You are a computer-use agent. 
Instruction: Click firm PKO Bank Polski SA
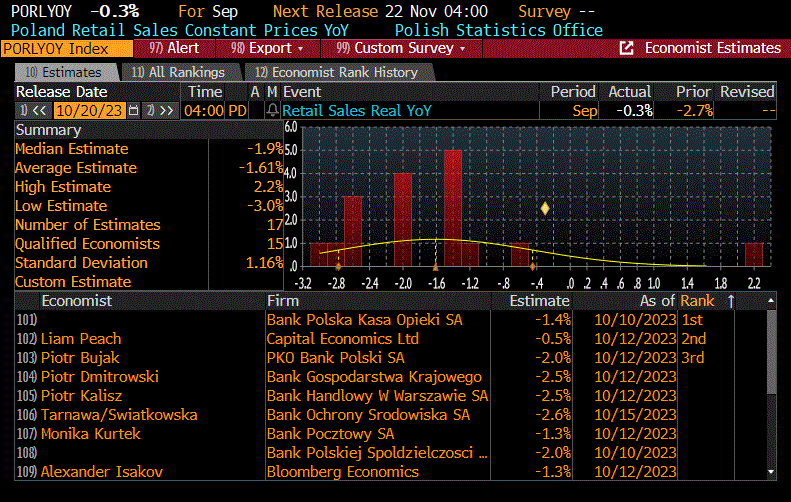[335, 358]
